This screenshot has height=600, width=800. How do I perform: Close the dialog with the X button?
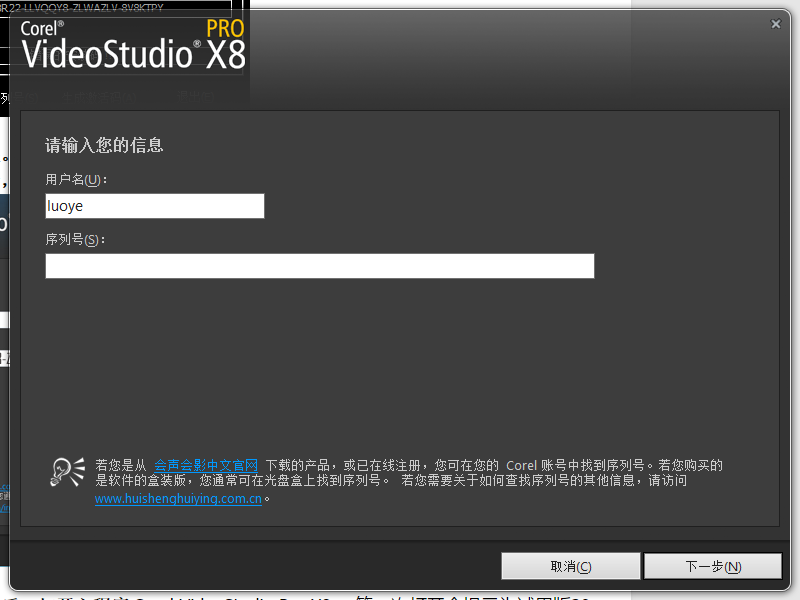tap(776, 23)
